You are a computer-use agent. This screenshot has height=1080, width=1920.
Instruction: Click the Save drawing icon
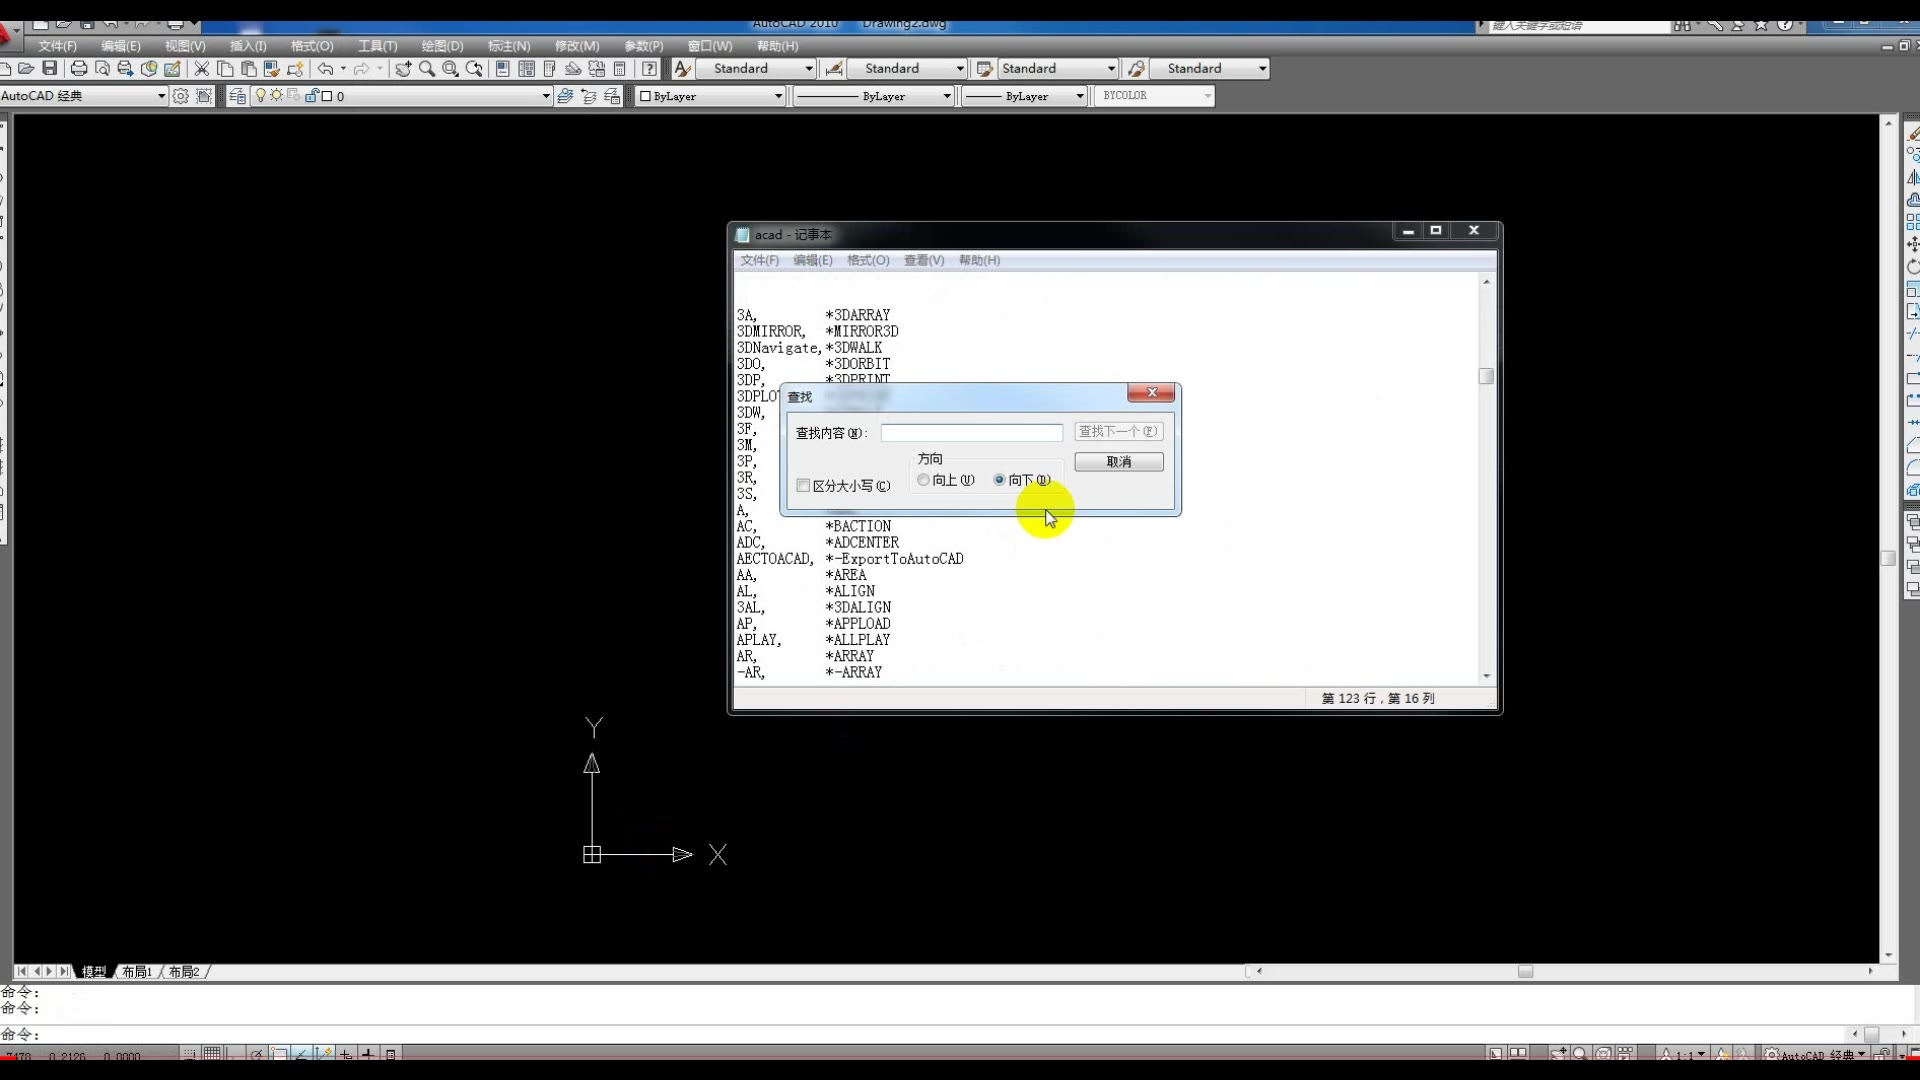pyautogui.click(x=49, y=68)
